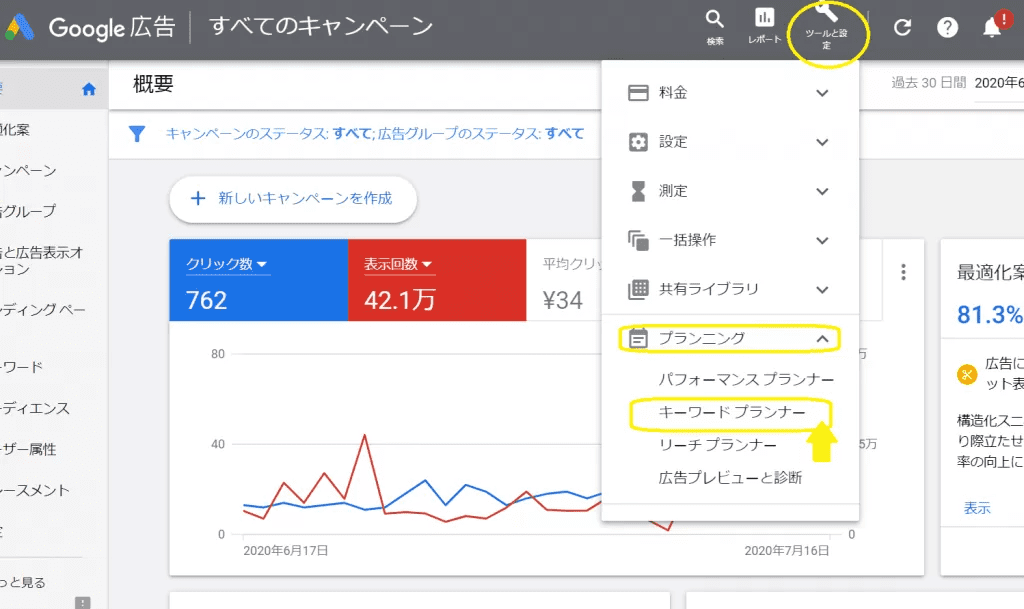Open the ツールと設定 wrench icon

pos(827,11)
